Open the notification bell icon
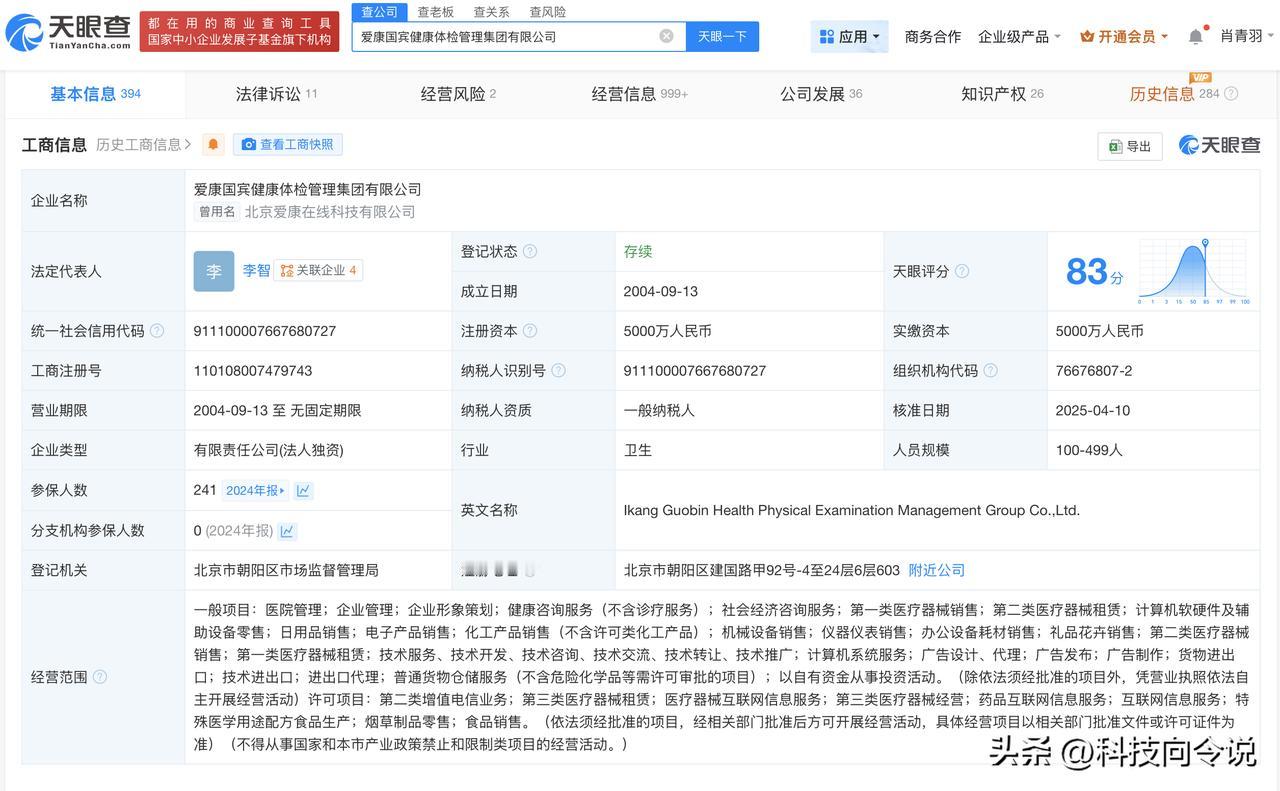The width and height of the screenshot is (1280, 791). (x=1195, y=36)
